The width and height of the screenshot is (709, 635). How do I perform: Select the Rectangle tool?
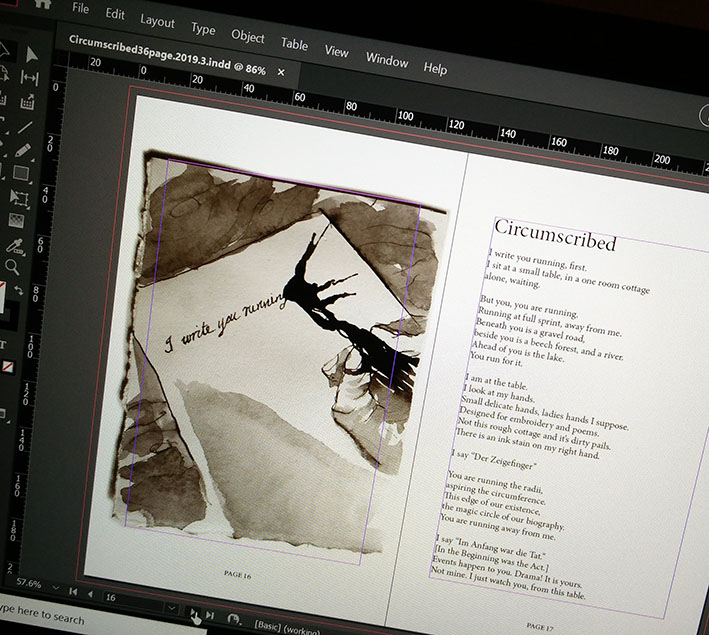(x=20, y=173)
